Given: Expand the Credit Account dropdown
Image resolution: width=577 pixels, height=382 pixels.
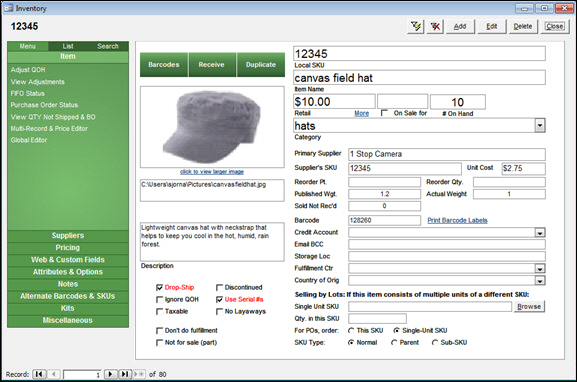Looking at the screenshot, I should tap(539, 233).
